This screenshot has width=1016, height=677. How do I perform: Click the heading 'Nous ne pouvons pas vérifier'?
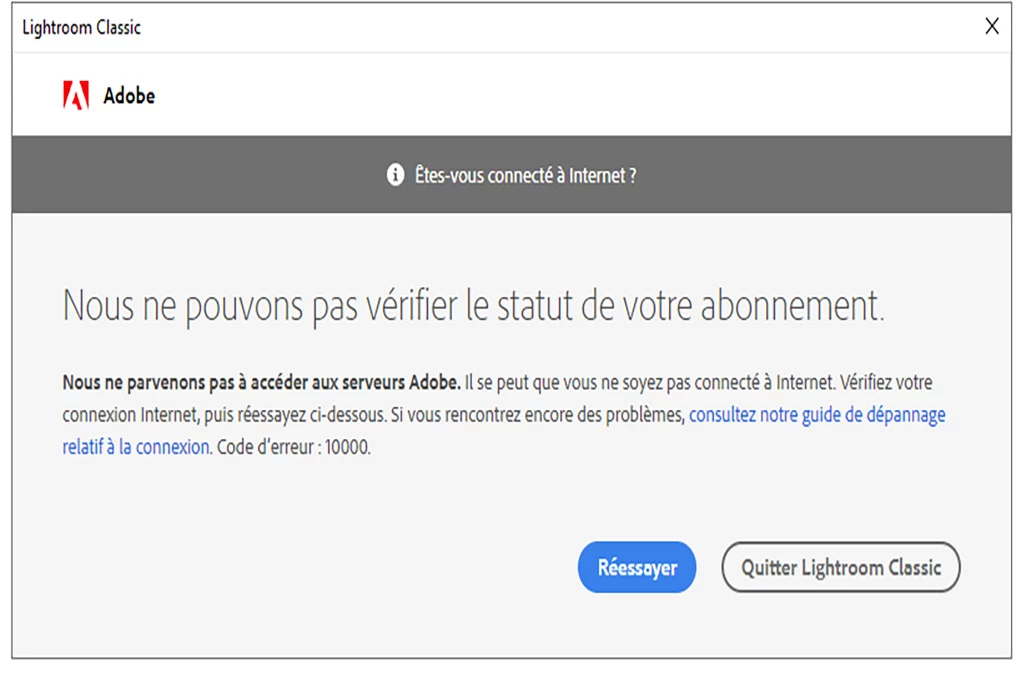[260, 305]
